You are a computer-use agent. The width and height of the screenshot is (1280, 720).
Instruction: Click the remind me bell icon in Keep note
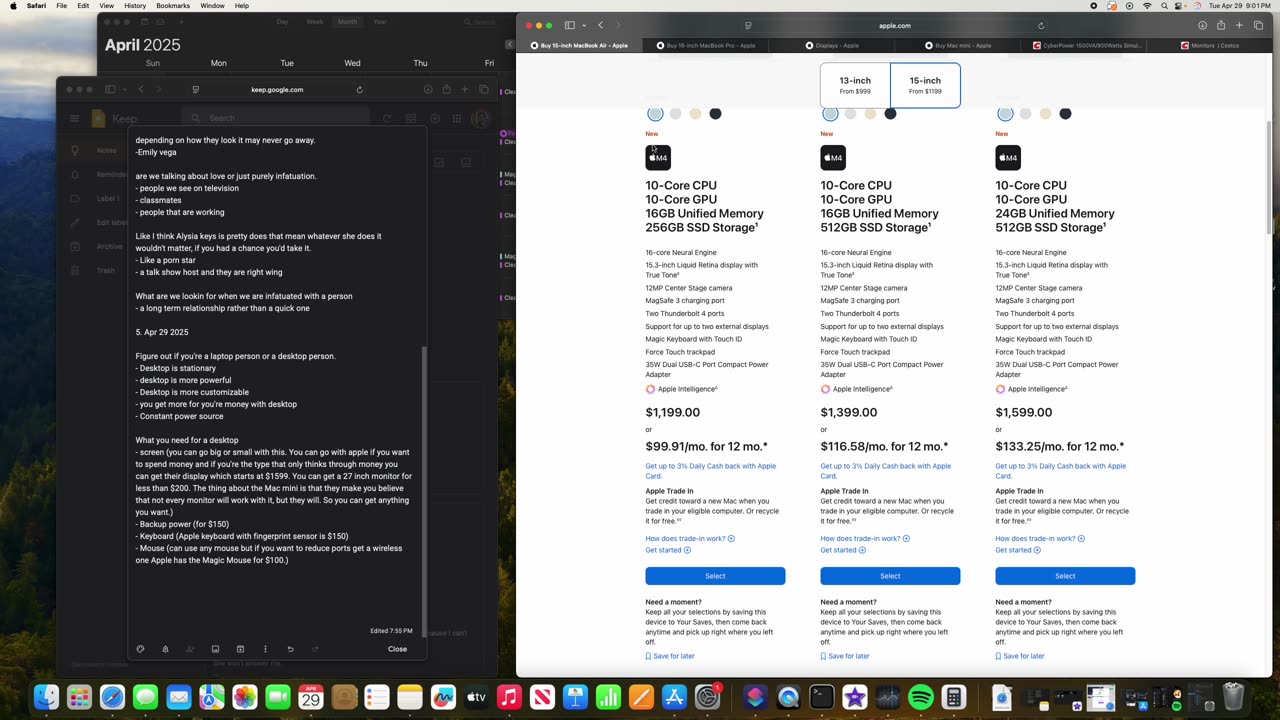(x=165, y=649)
